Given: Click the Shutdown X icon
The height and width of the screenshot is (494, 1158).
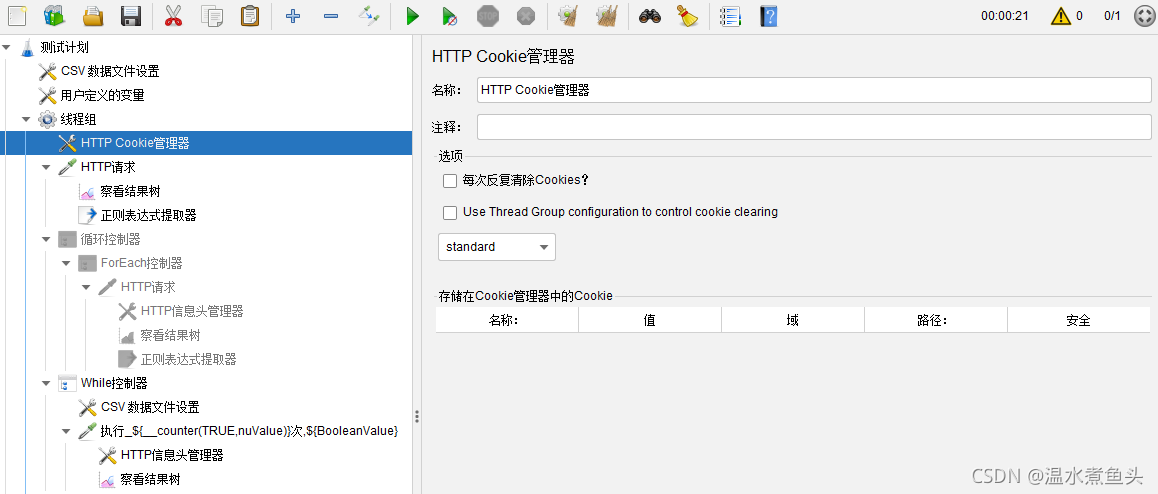Looking at the screenshot, I should tap(526, 15).
